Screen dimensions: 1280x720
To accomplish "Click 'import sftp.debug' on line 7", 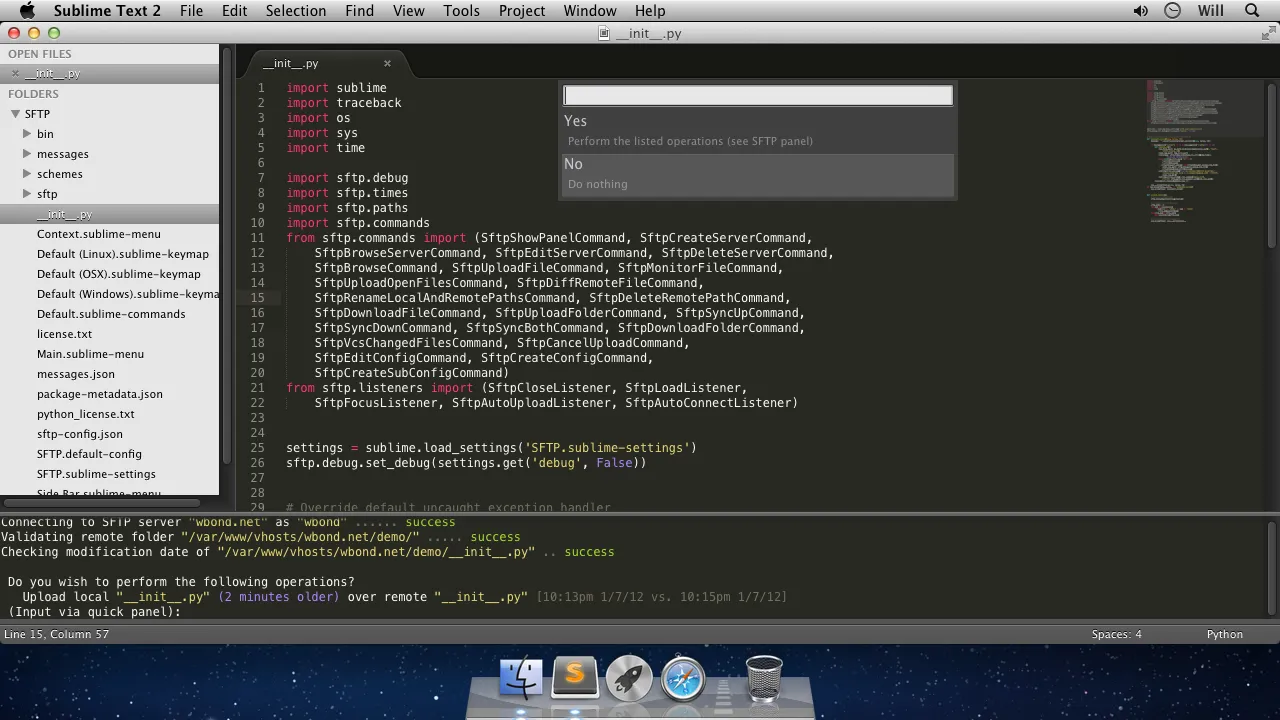I will coord(347,178).
